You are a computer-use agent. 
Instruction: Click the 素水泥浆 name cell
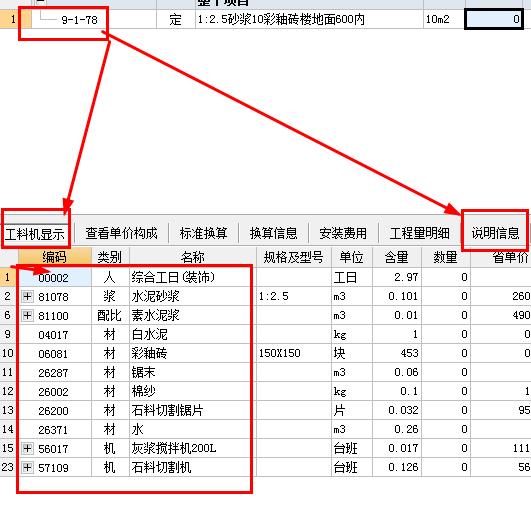[192, 316]
